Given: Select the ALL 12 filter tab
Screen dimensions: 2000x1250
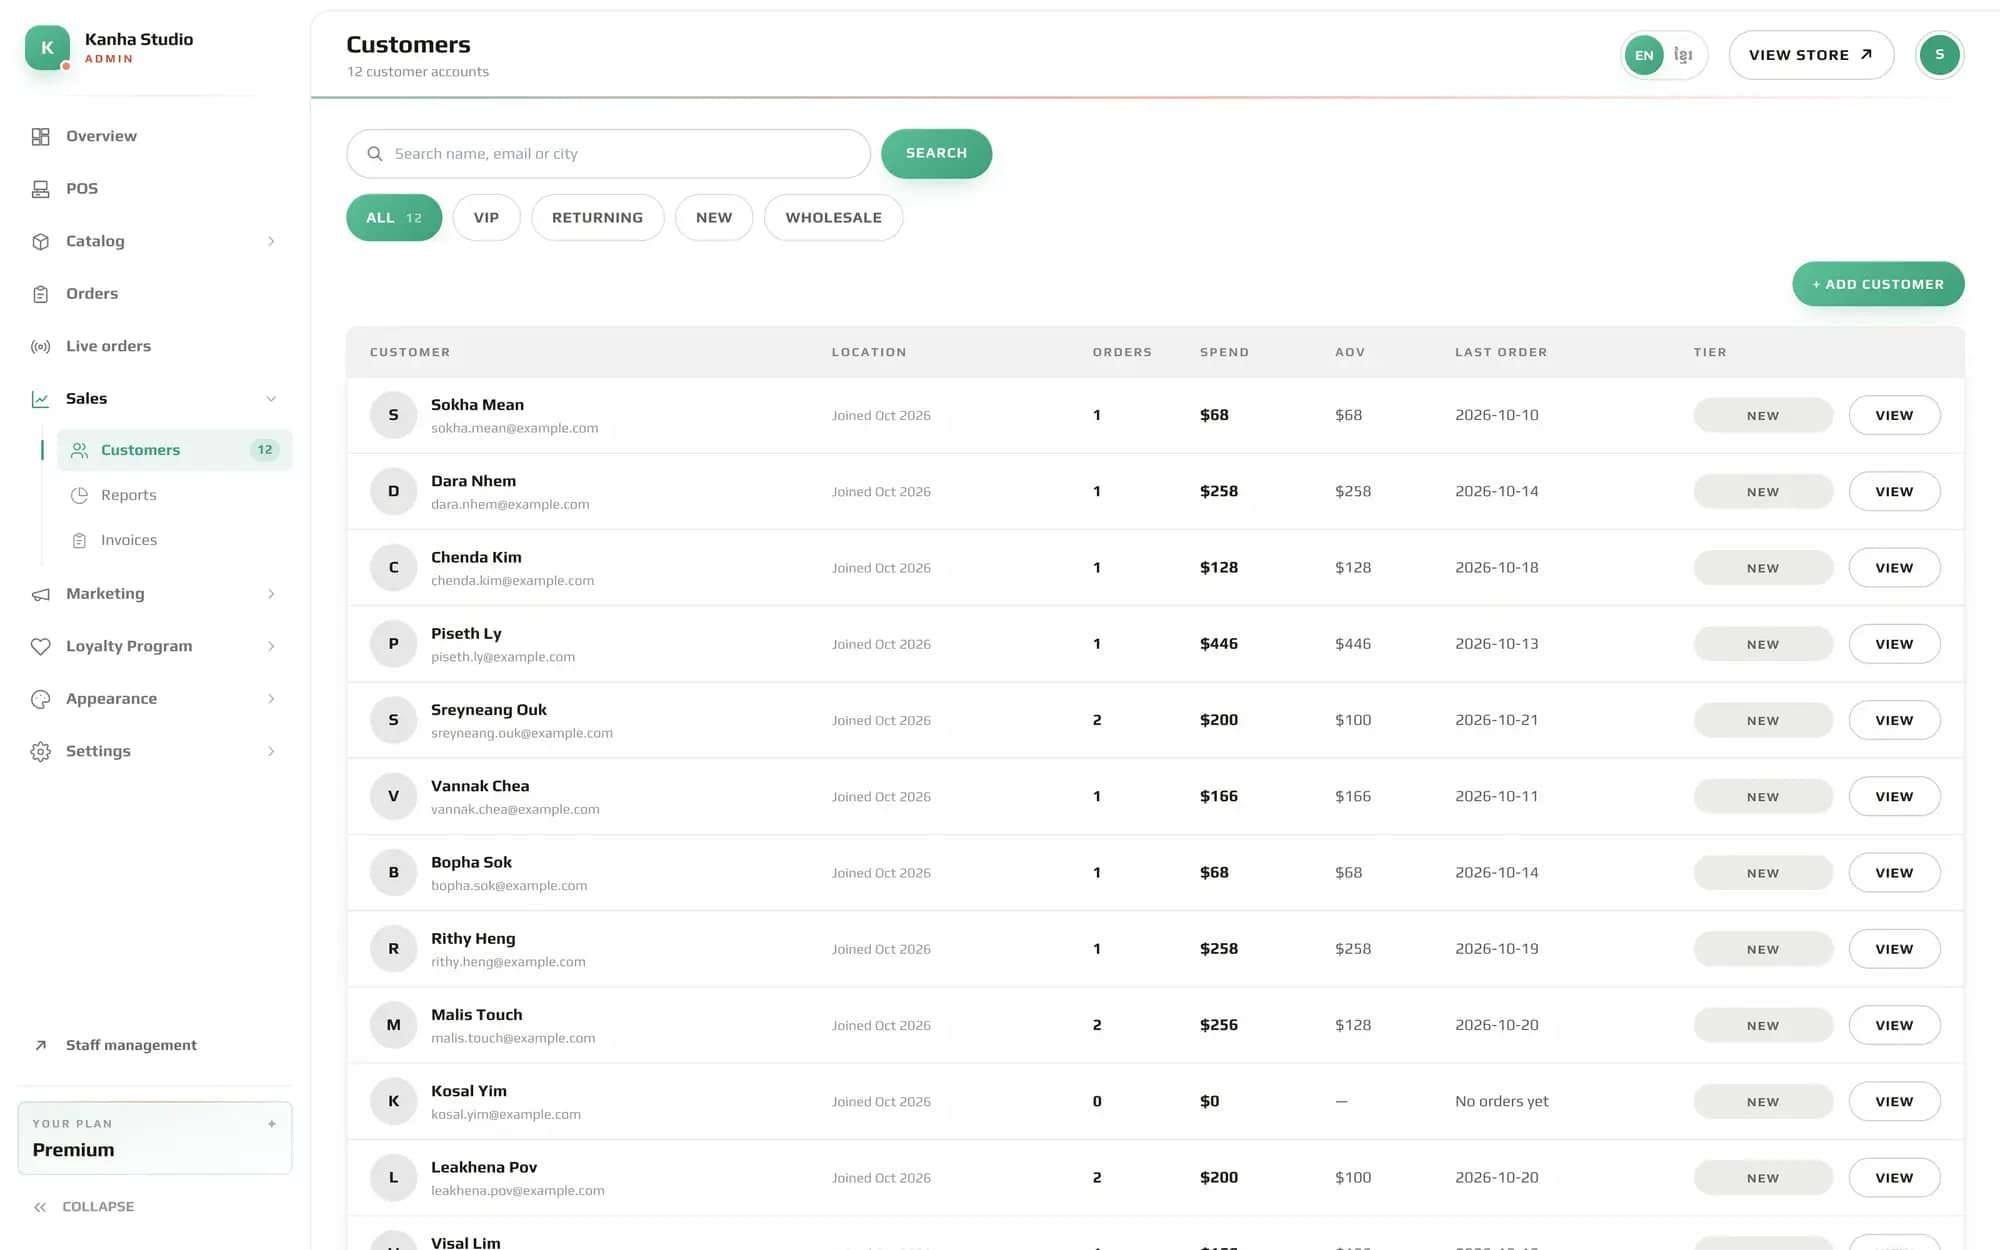Looking at the screenshot, I should tap(394, 217).
